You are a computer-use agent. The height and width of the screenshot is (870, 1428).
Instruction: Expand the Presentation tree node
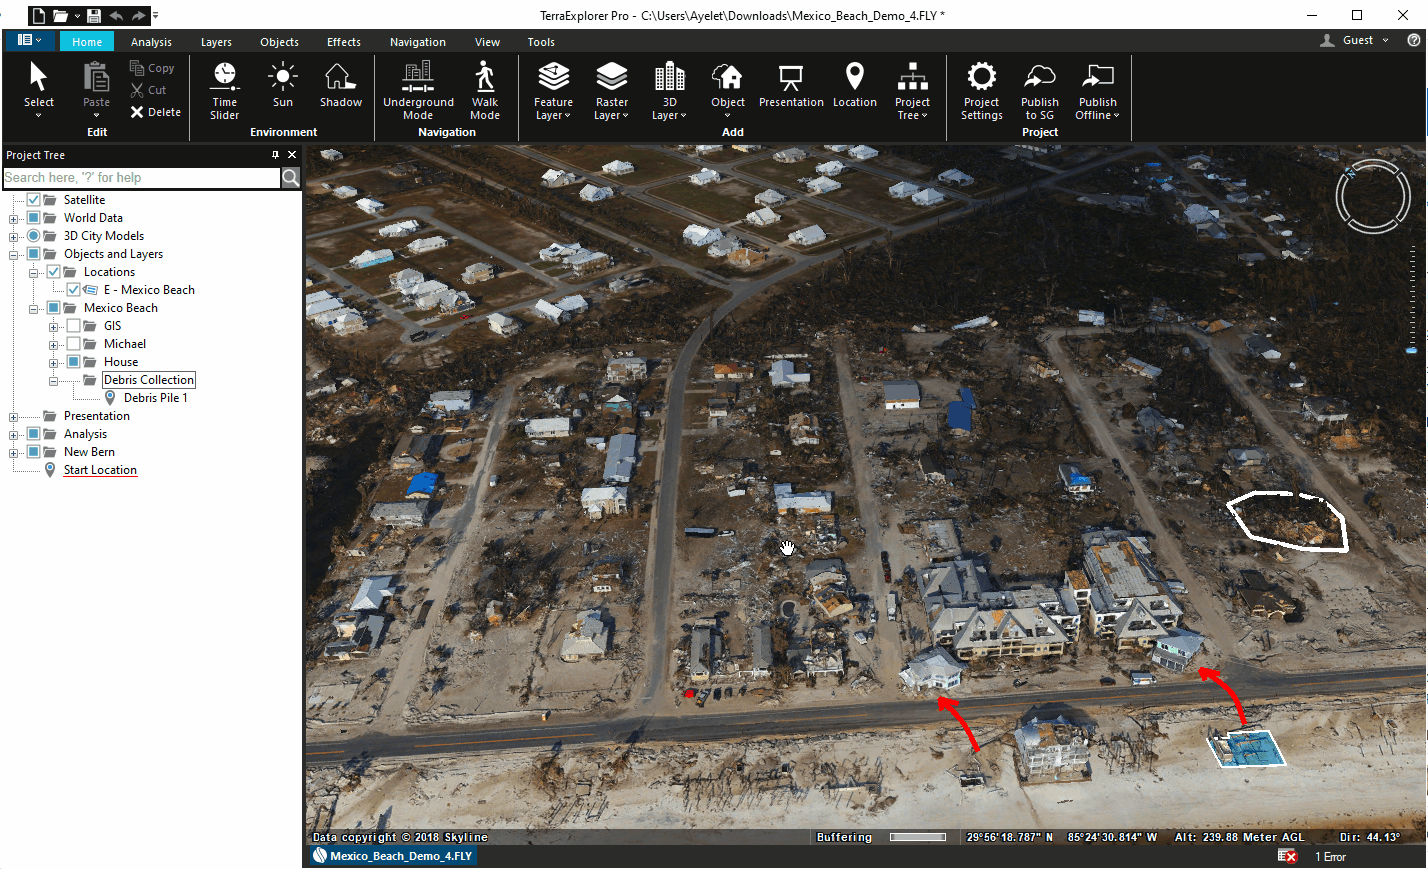(13, 417)
